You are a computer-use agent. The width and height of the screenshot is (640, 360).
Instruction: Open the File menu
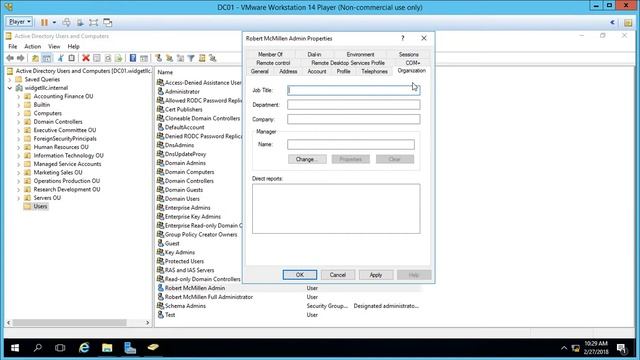(13, 47)
